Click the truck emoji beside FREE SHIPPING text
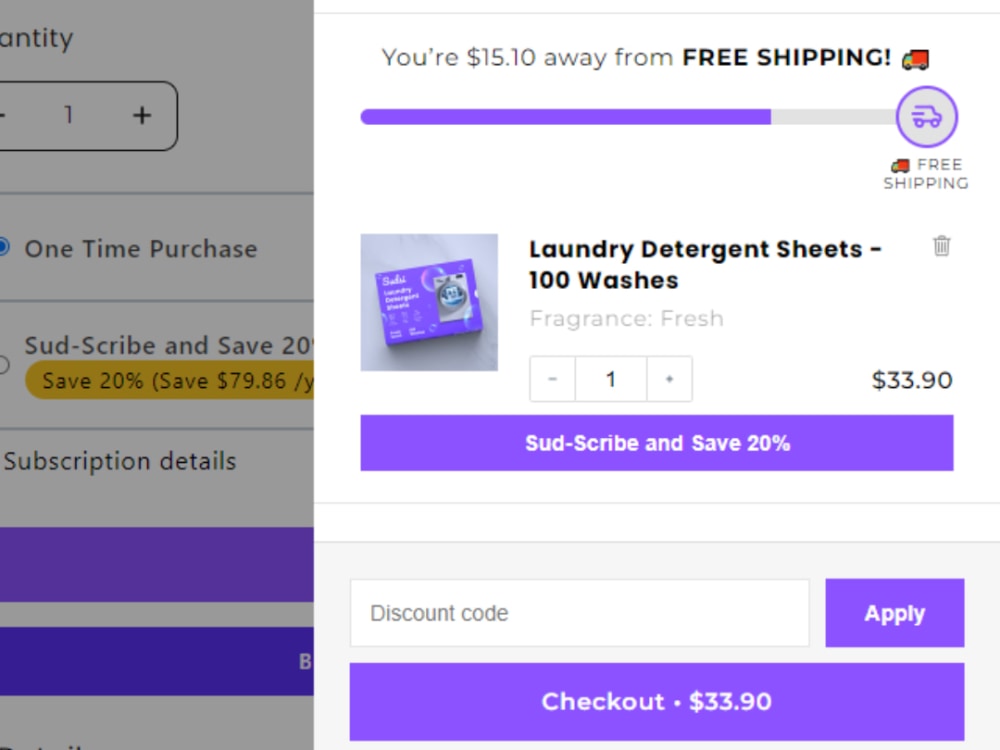 (x=915, y=58)
